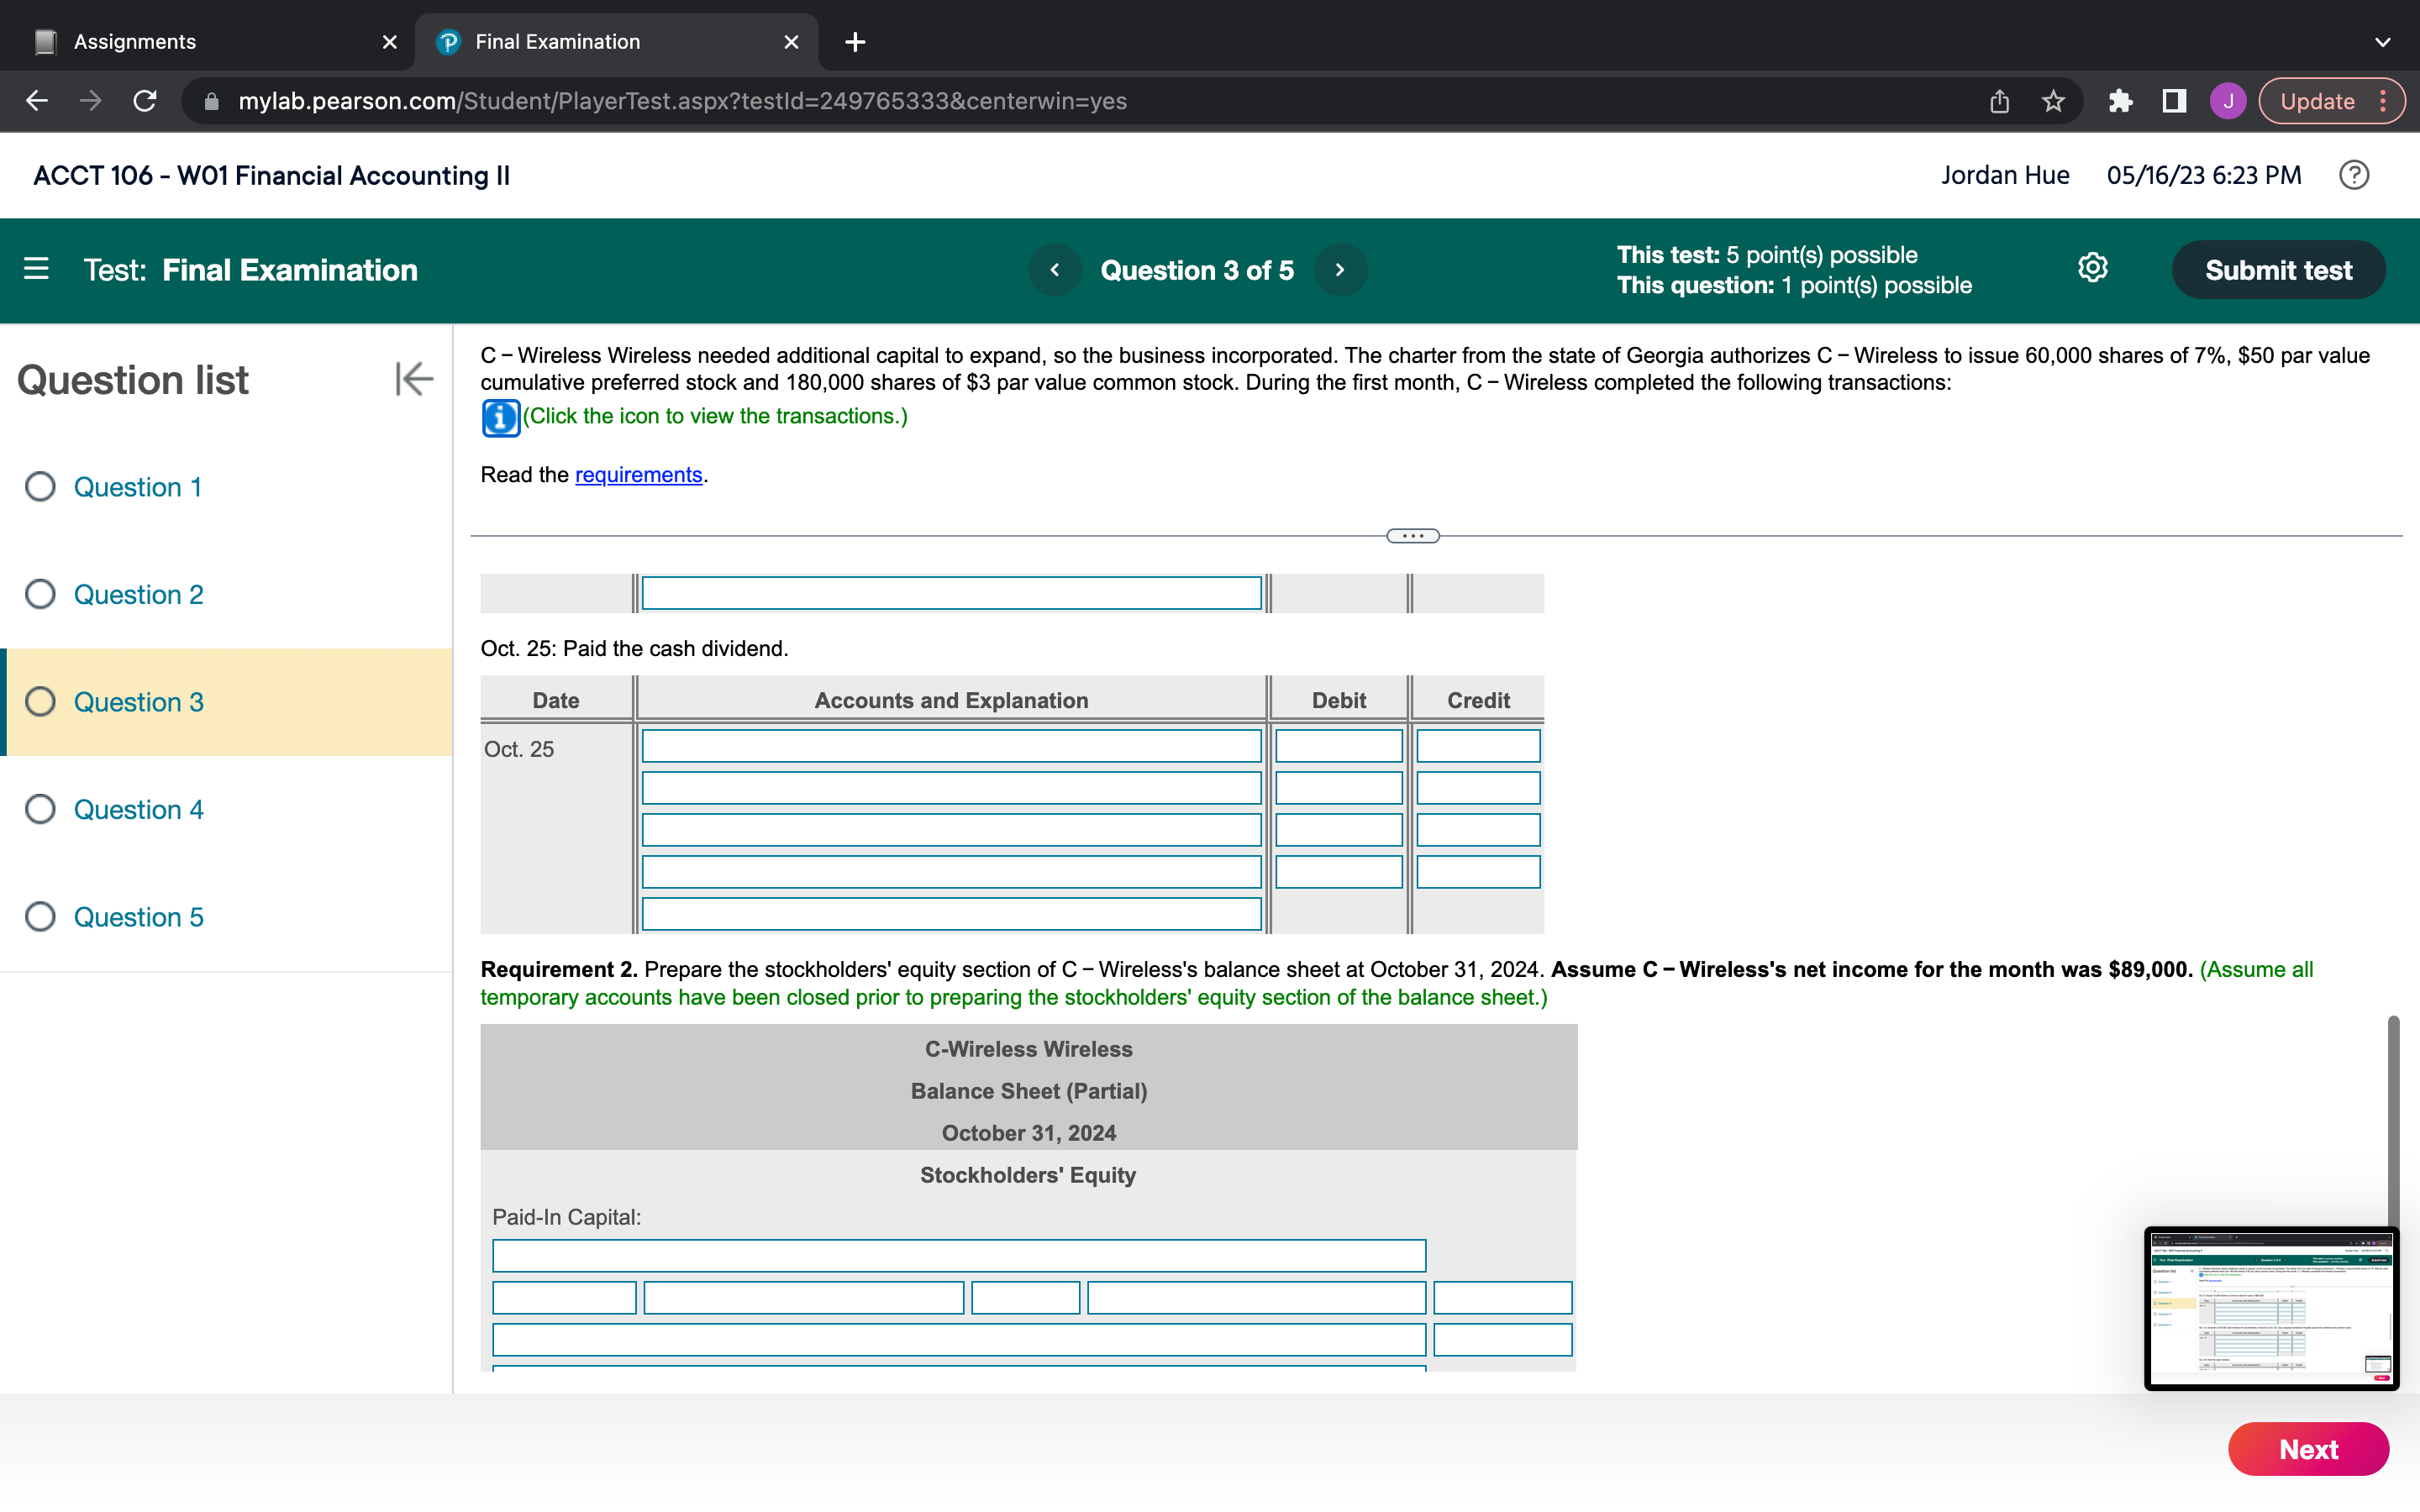Open the requirements link
The image size is (2420, 1512).
[638, 475]
